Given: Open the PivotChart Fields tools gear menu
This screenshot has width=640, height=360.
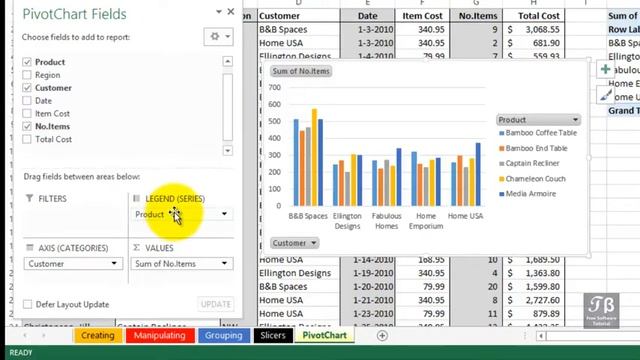Looking at the screenshot, I should tap(219, 37).
